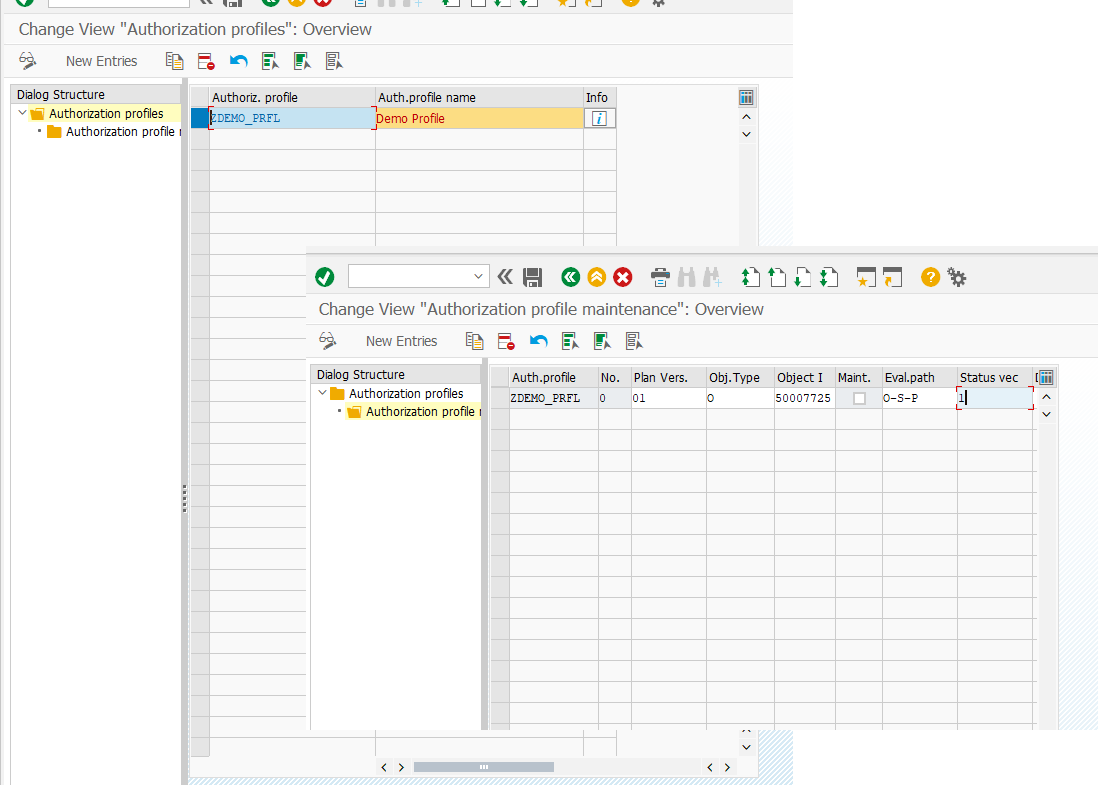Collapse Authorization profiles node in back window tree
This screenshot has height=785, width=1098.
pos(22,113)
